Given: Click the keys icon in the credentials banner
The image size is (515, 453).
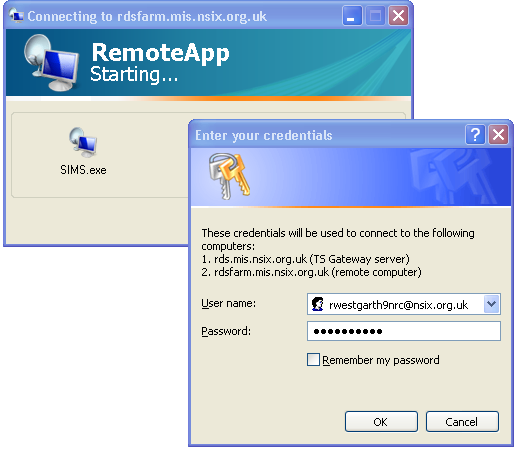Looking at the screenshot, I should pyautogui.click(x=229, y=176).
